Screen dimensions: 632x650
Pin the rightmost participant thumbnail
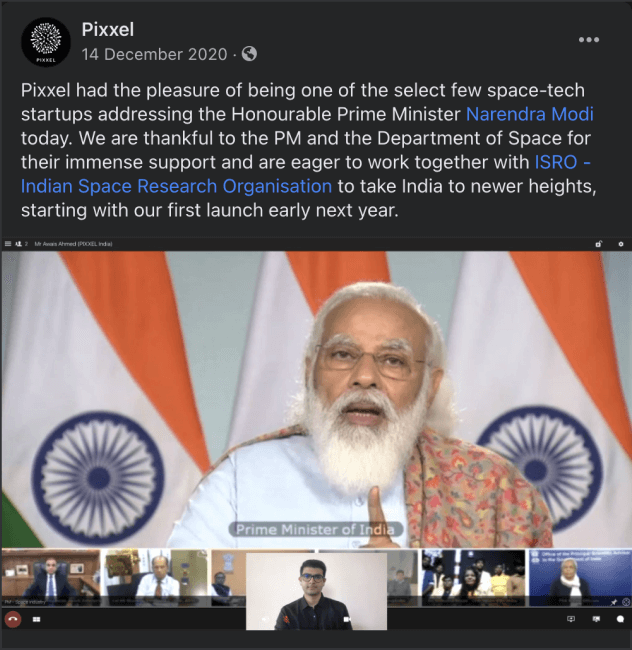[x=614, y=601]
